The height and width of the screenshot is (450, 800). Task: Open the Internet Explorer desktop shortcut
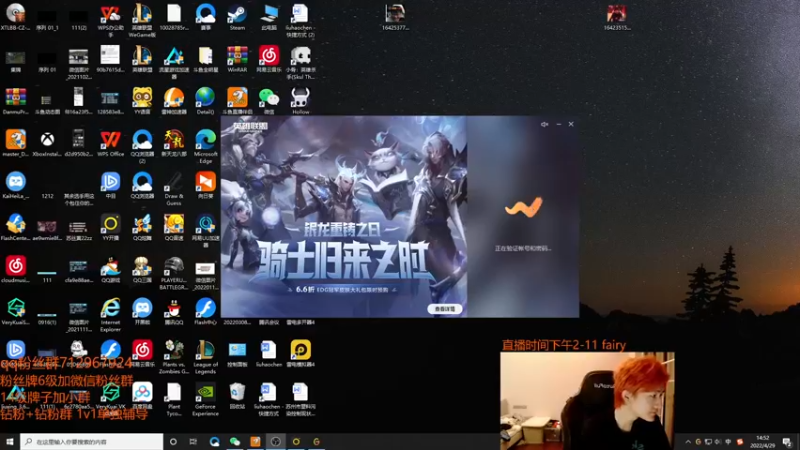[110, 315]
